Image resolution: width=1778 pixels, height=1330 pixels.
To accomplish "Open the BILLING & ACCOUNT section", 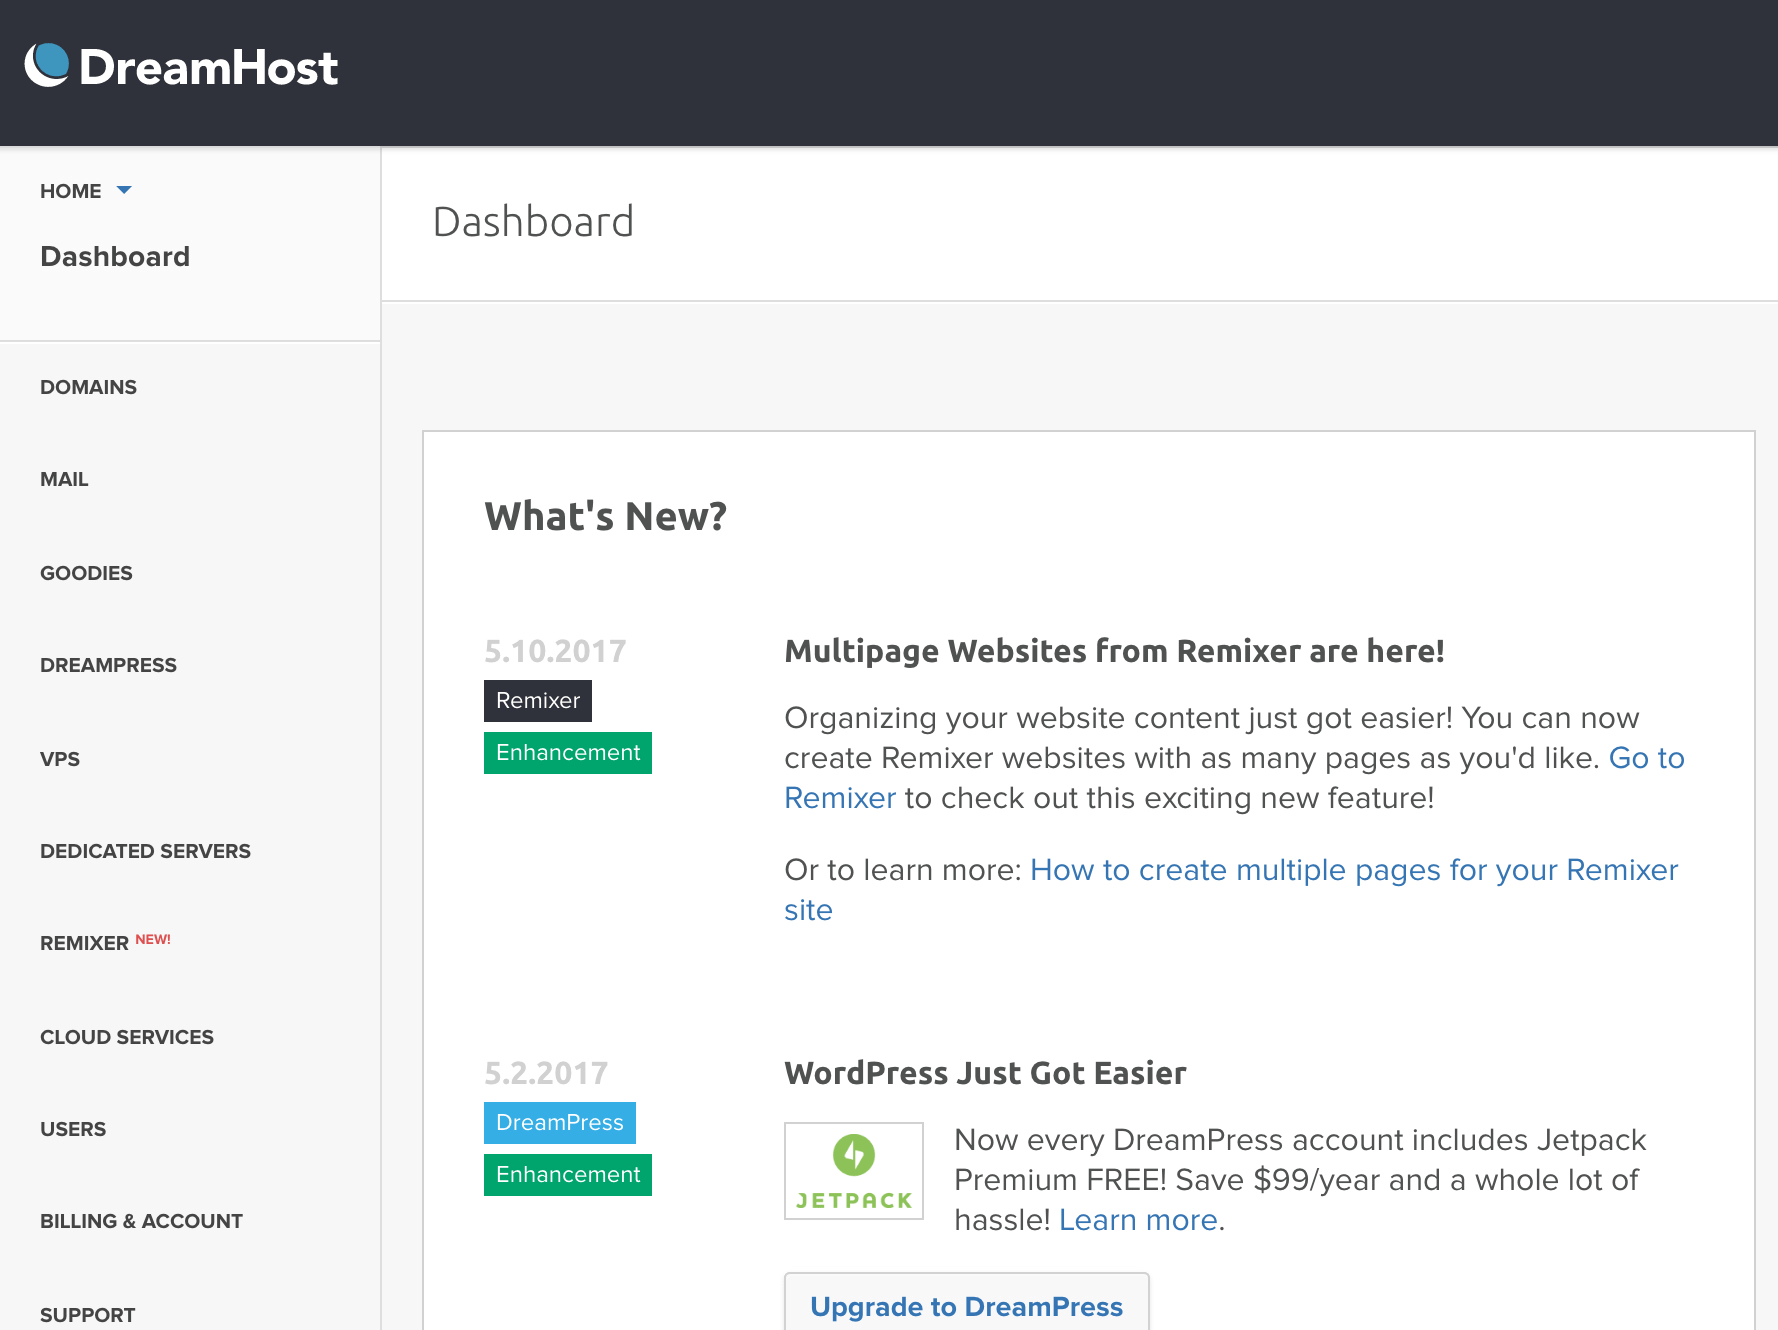I will [141, 1221].
